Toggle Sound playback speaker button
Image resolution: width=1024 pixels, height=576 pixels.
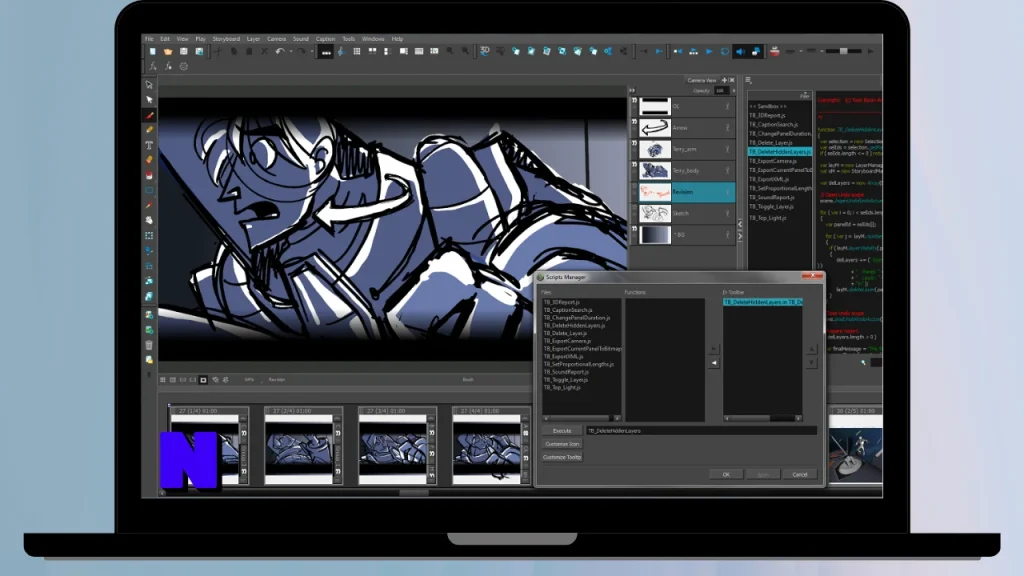point(741,51)
